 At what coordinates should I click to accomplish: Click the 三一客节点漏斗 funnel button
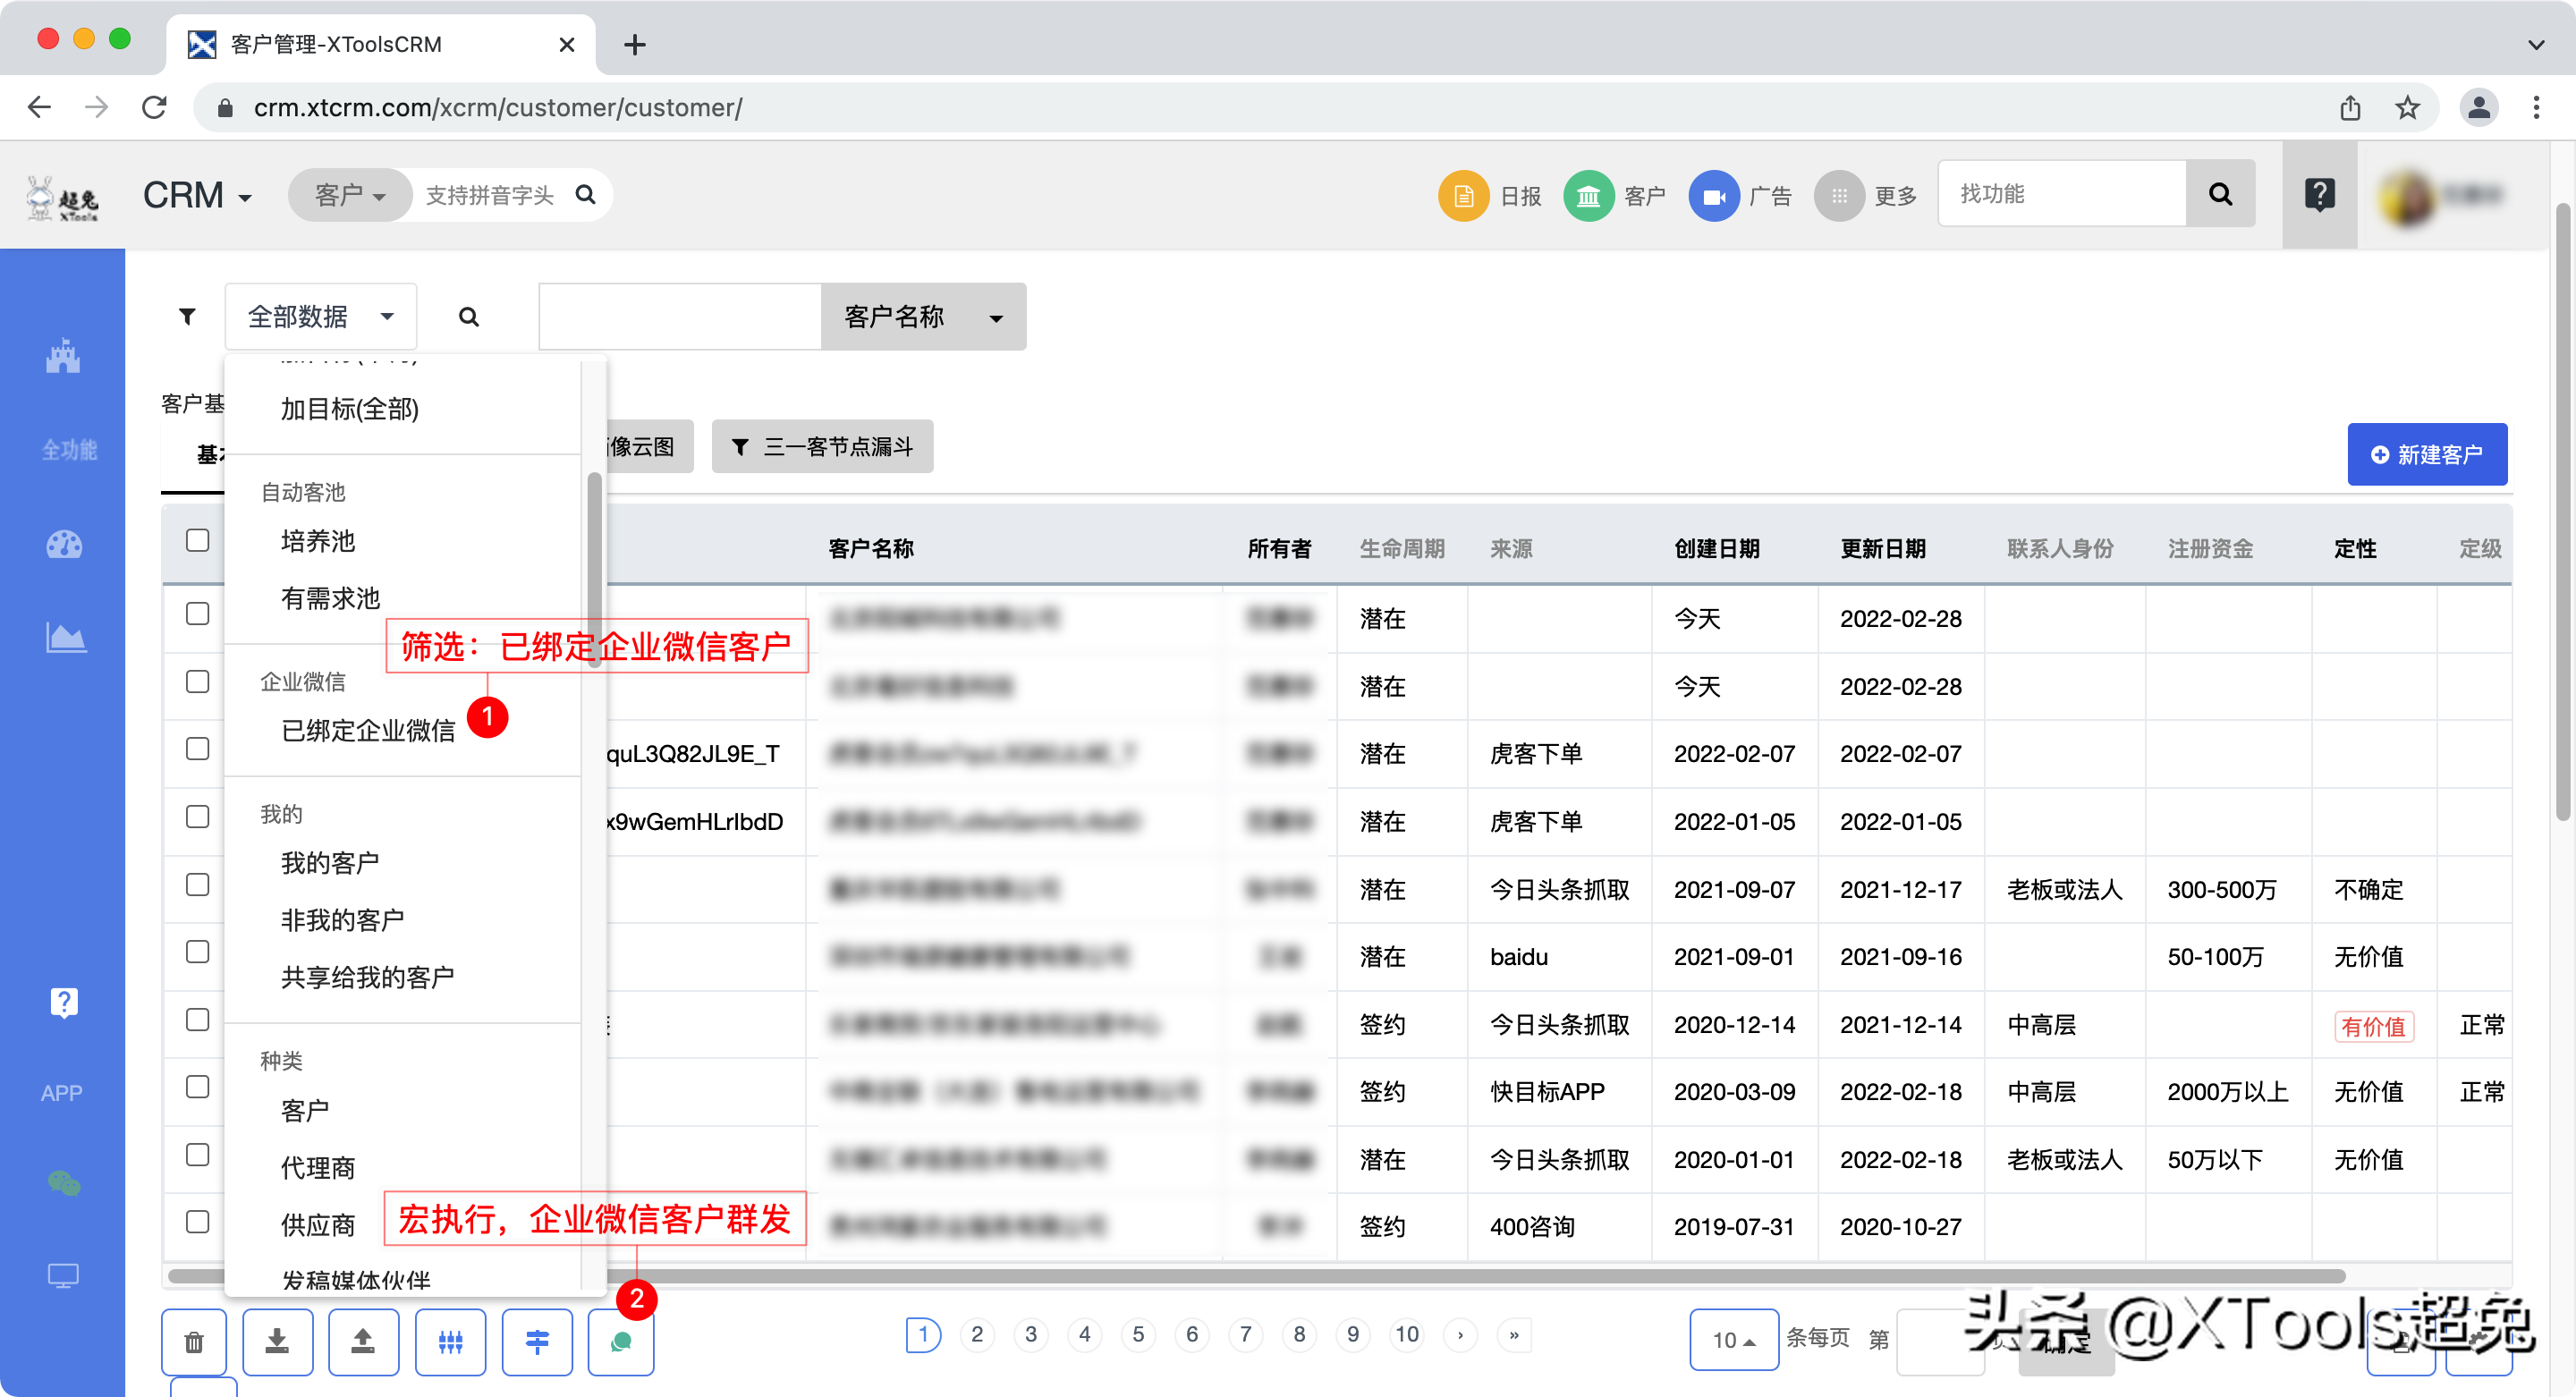pos(821,446)
